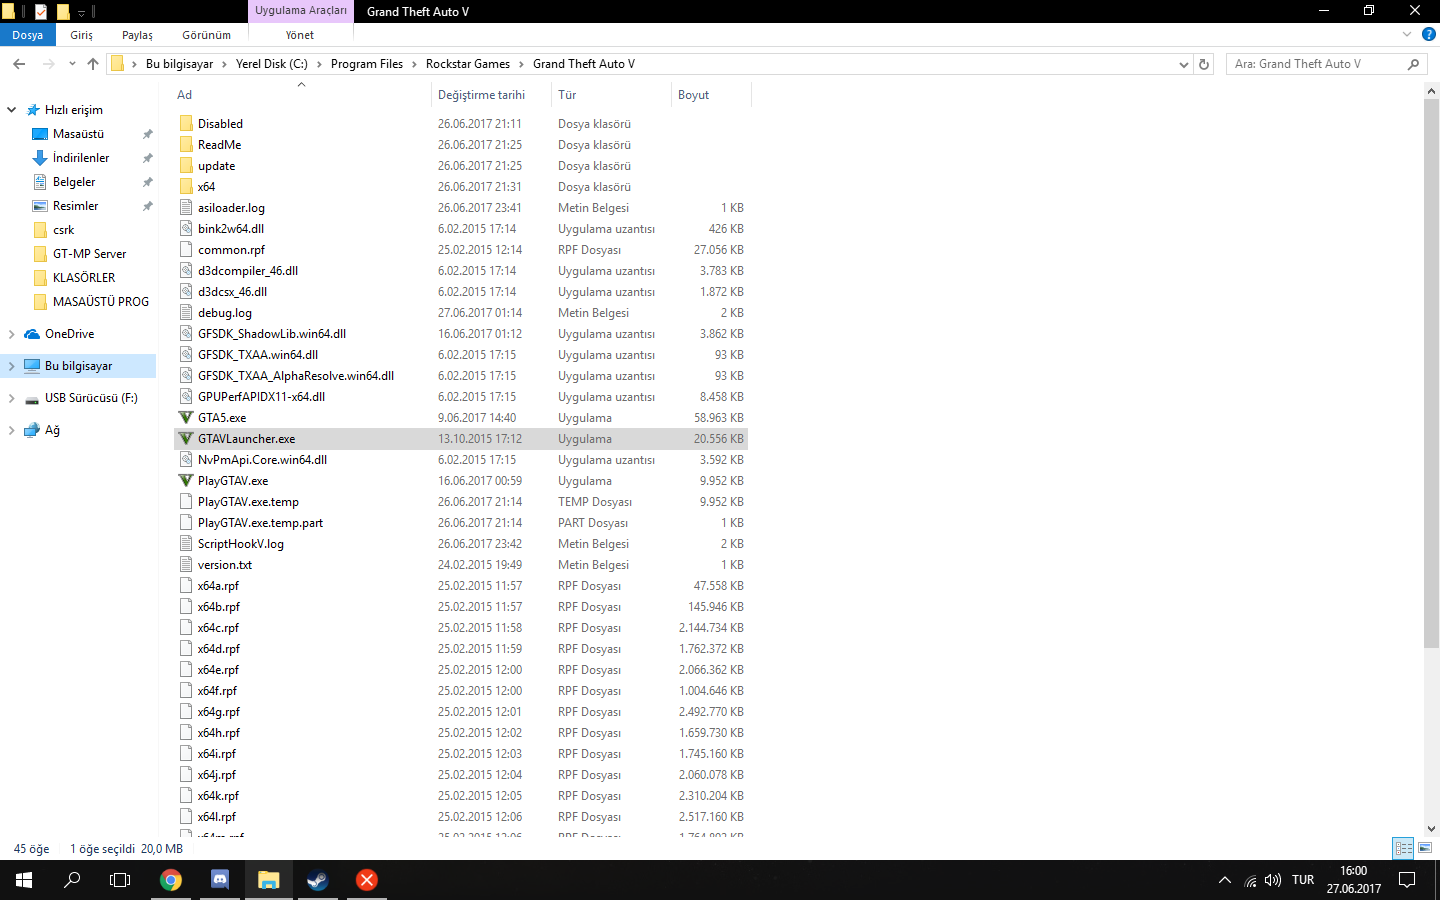Open Masaüstü in quick access
The width and height of the screenshot is (1440, 900).
point(78,134)
